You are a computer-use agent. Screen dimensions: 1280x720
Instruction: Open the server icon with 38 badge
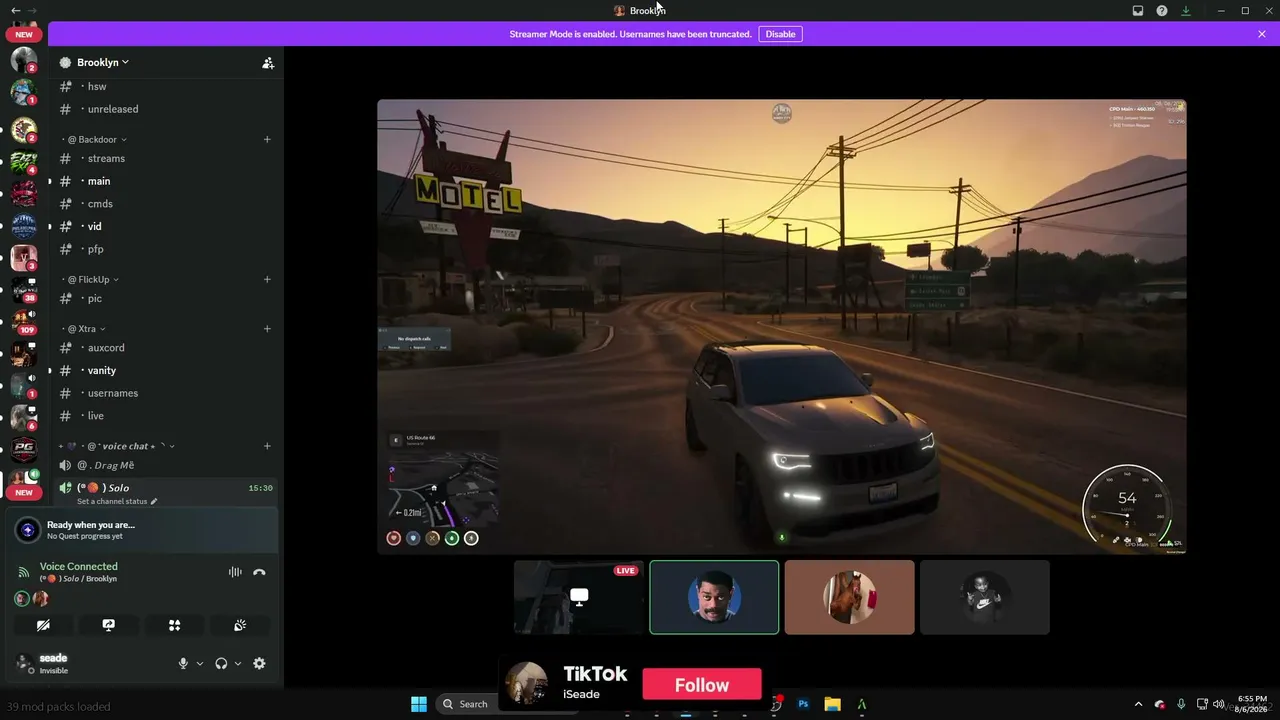(24, 290)
